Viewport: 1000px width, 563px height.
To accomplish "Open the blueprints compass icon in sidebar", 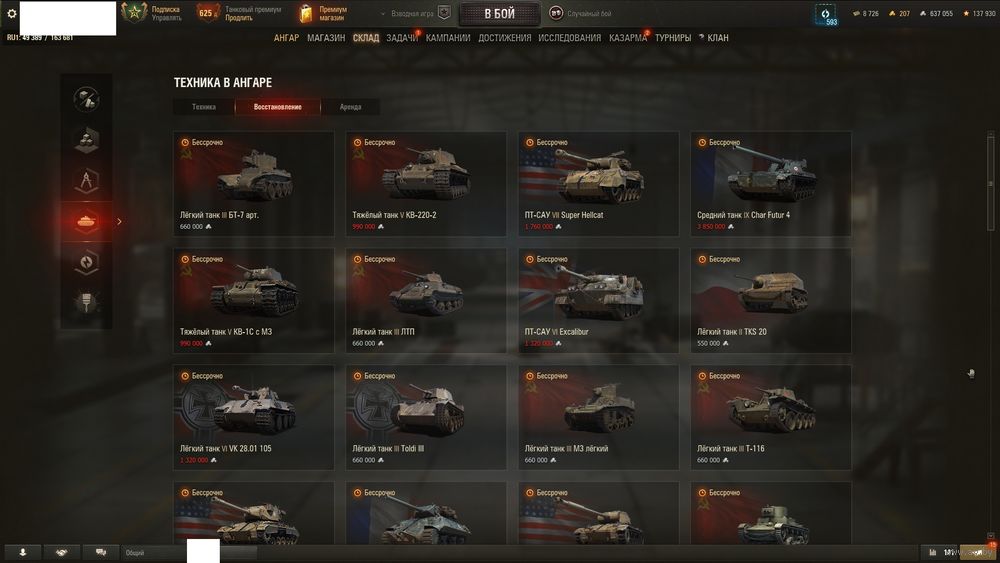I will (86, 181).
